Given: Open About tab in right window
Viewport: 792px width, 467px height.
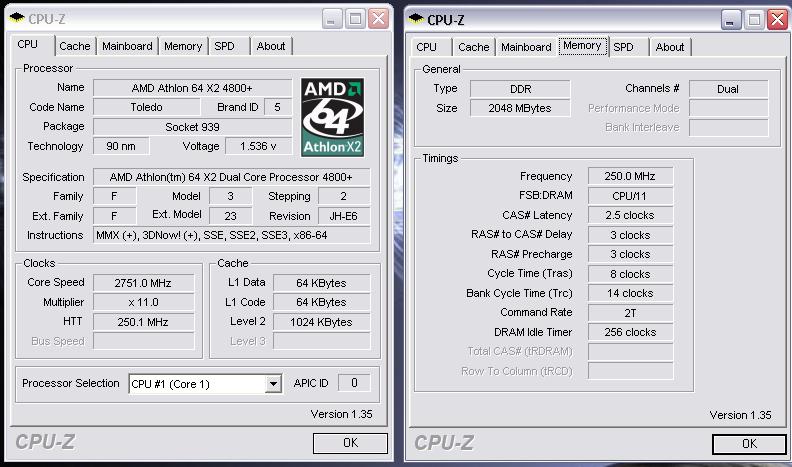Looking at the screenshot, I should coord(670,47).
